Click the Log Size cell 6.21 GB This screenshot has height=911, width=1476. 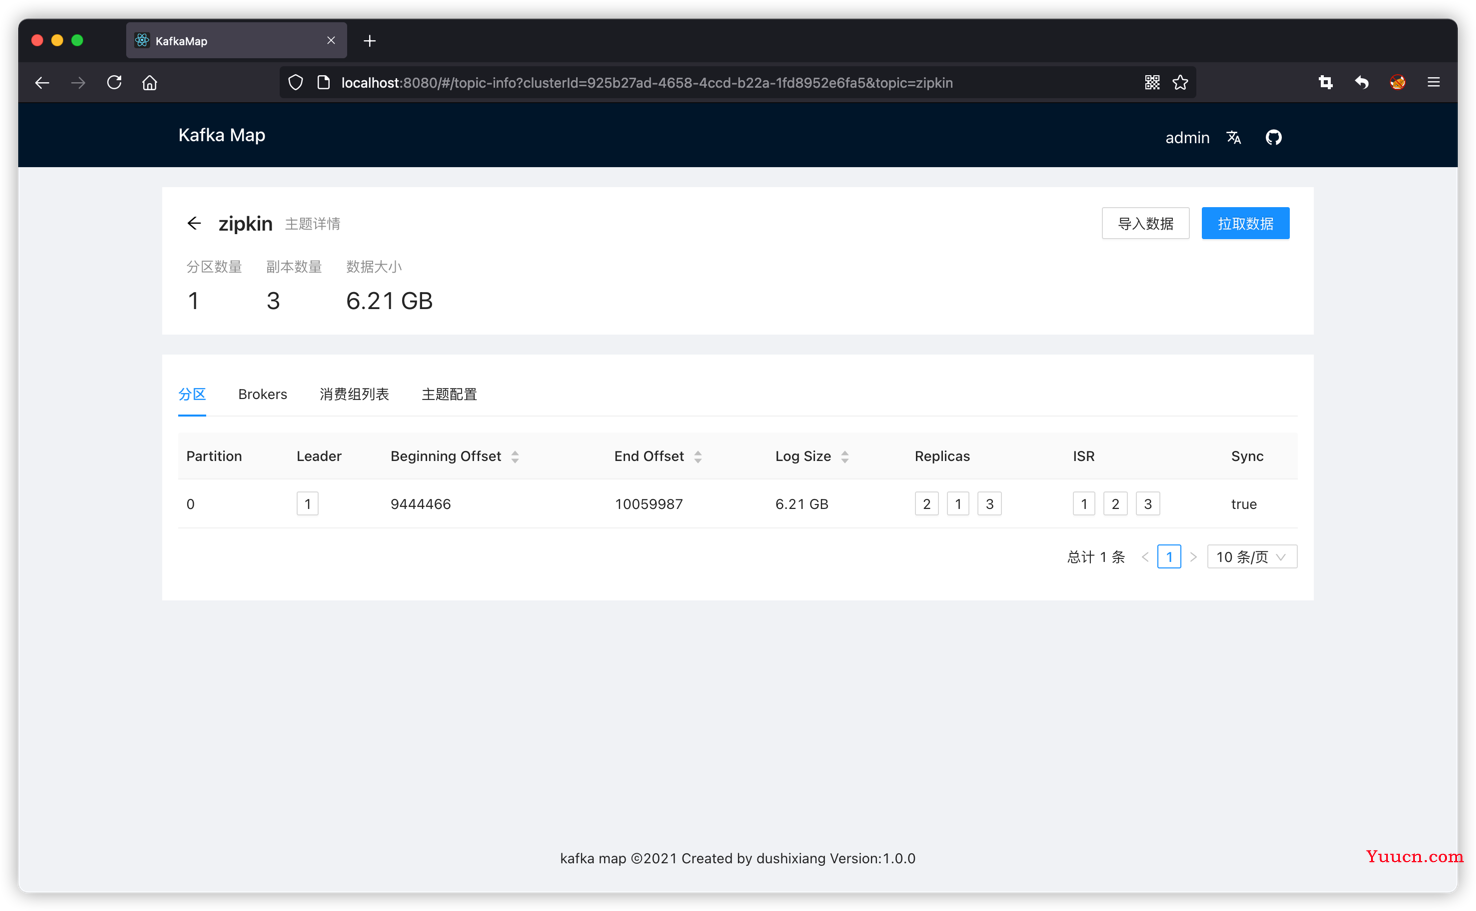(802, 504)
